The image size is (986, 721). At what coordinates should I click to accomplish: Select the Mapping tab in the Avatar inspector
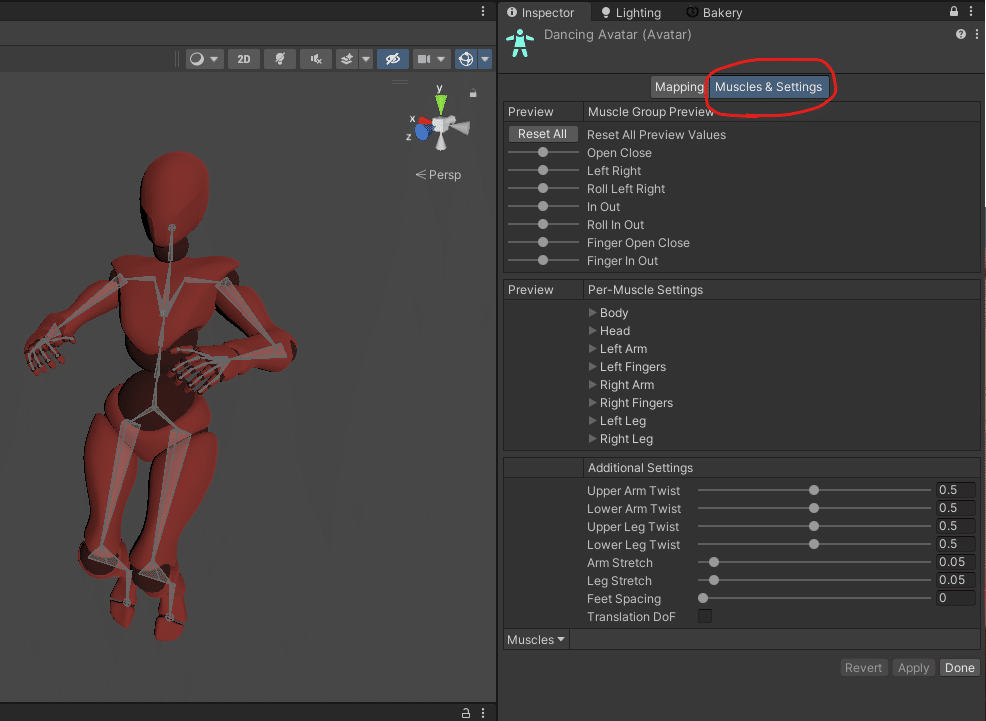679,87
